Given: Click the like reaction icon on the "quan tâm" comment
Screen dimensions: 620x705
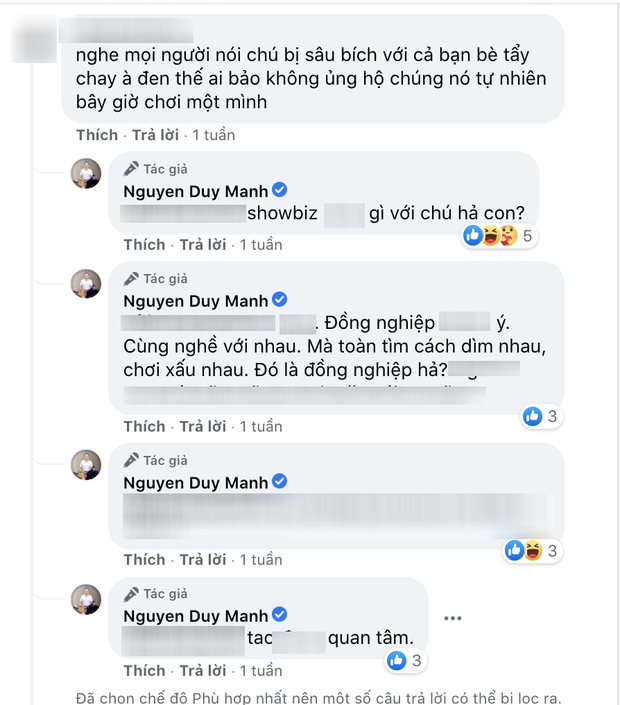Looking at the screenshot, I should coord(396,659).
